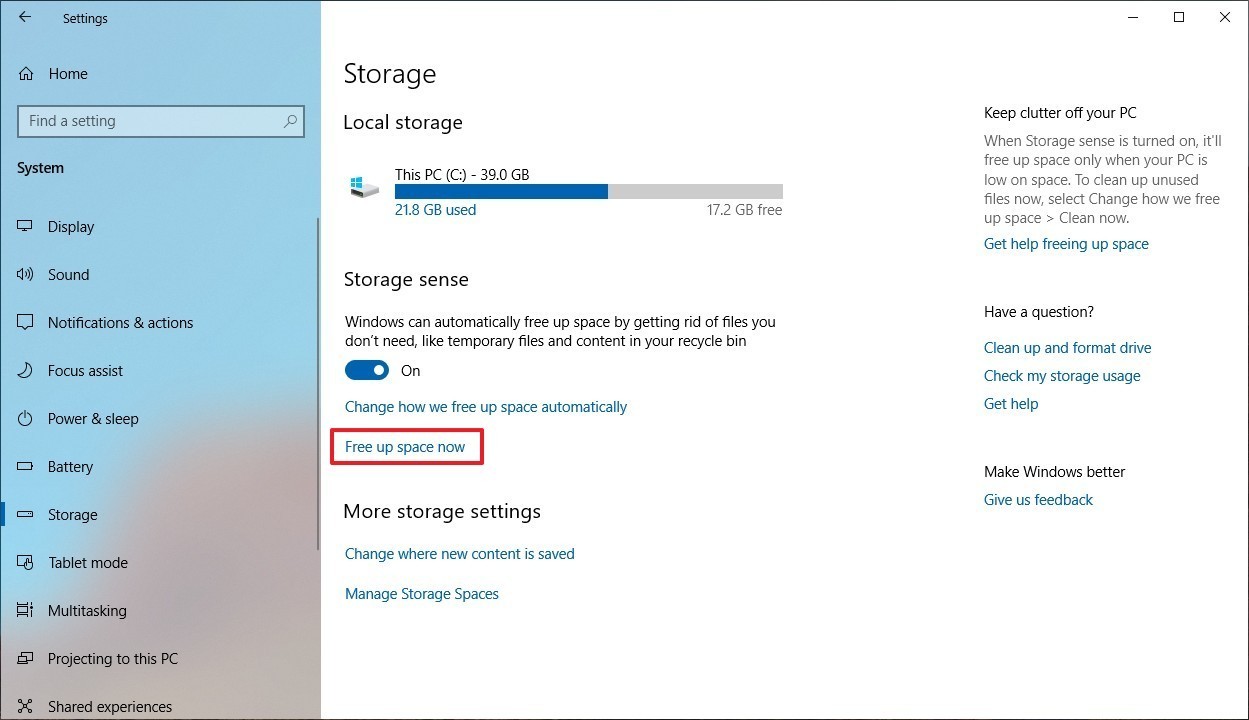Screen dimensions: 1249x720
Task: Click the Battery icon in sidebar
Action: point(23,466)
